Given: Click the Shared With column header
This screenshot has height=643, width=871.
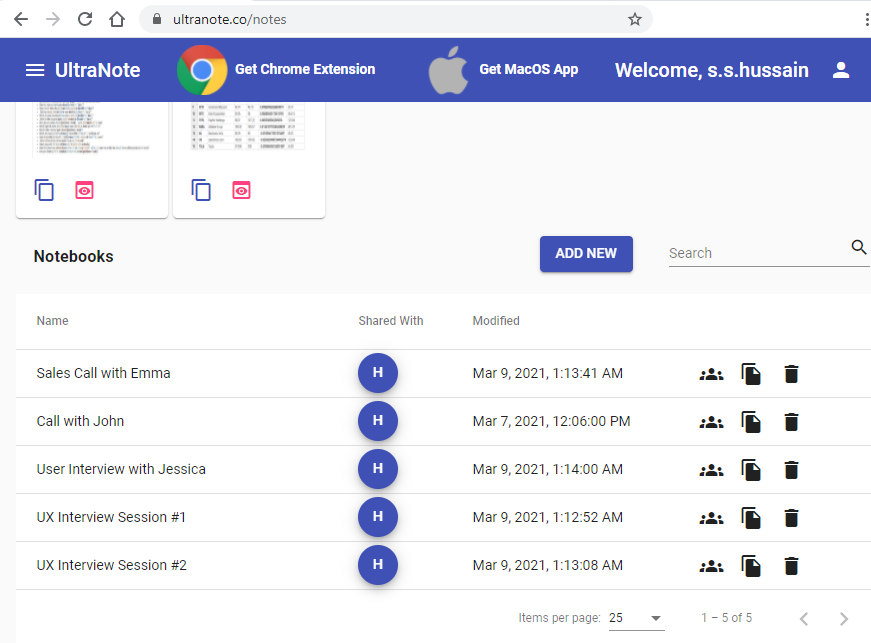Looking at the screenshot, I should click(x=391, y=321).
